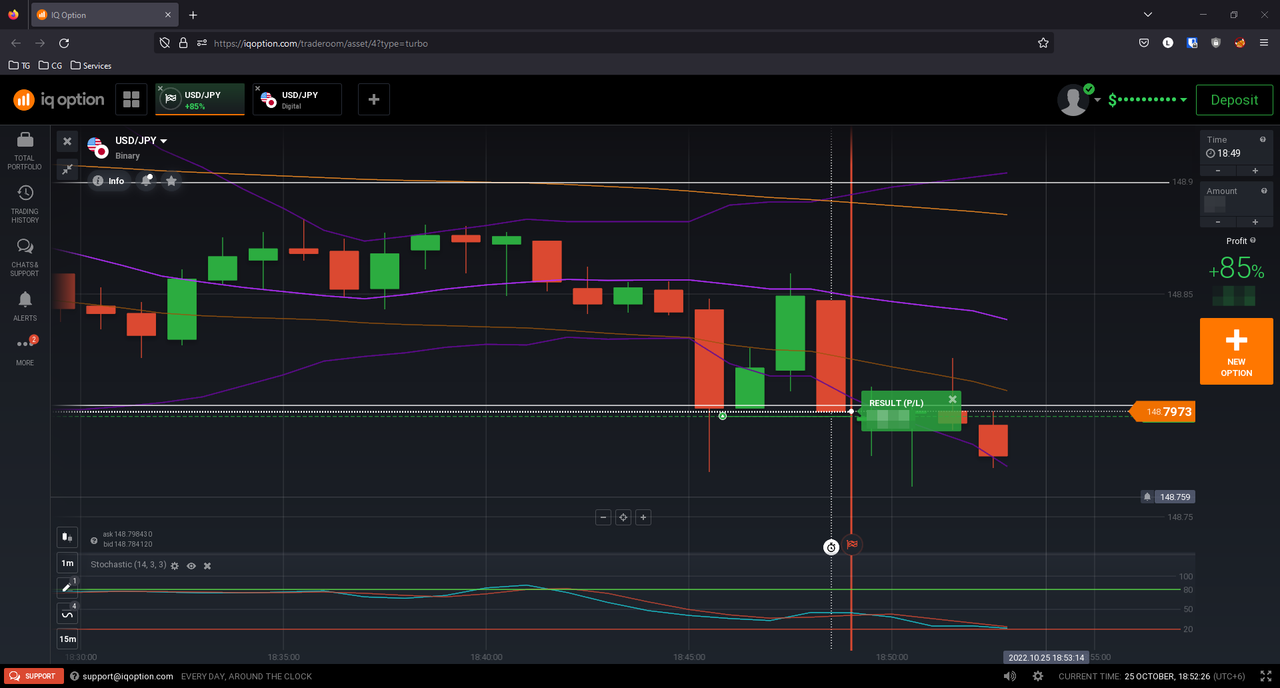Open USD/JPY asset Info
This screenshot has width=1280, height=688.
[108, 181]
